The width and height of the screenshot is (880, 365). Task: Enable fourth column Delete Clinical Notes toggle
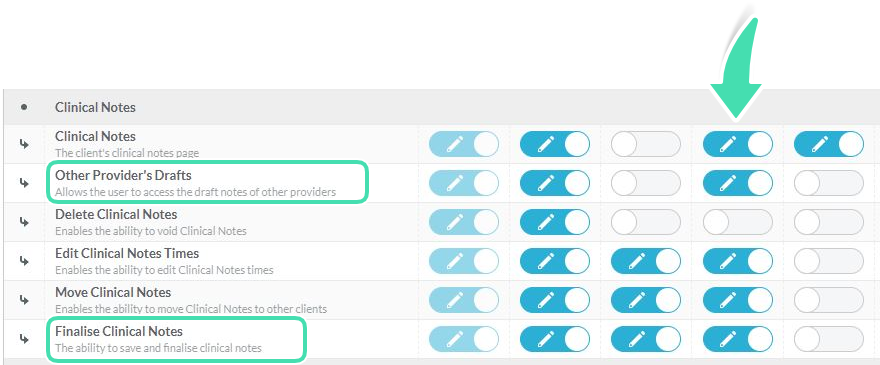point(737,222)
